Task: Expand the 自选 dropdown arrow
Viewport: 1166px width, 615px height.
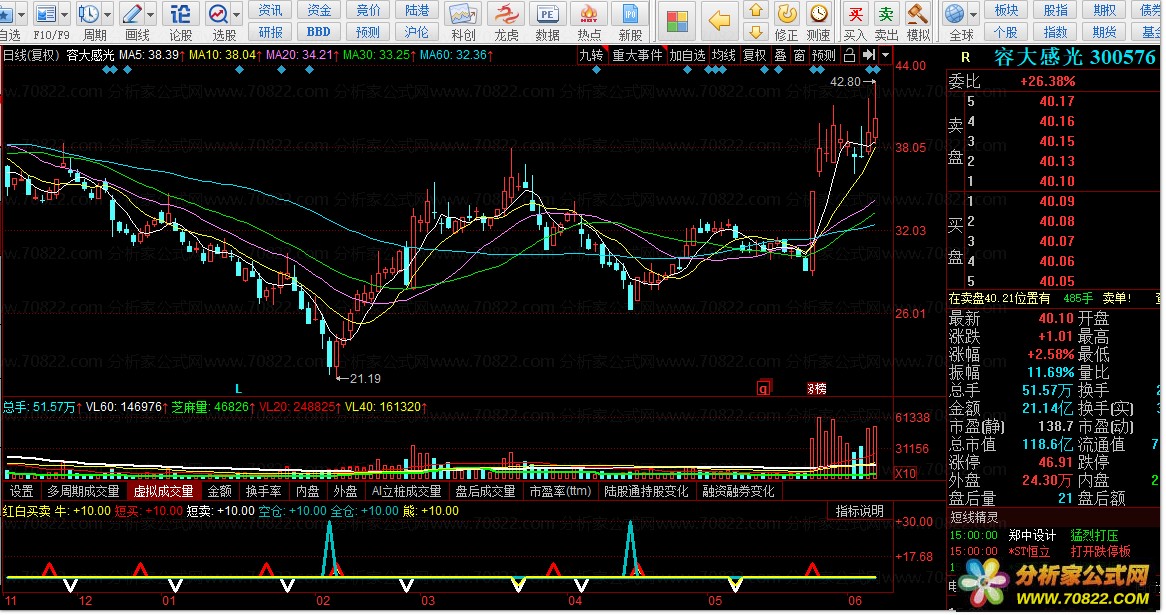Action: [x=22, y=14]
